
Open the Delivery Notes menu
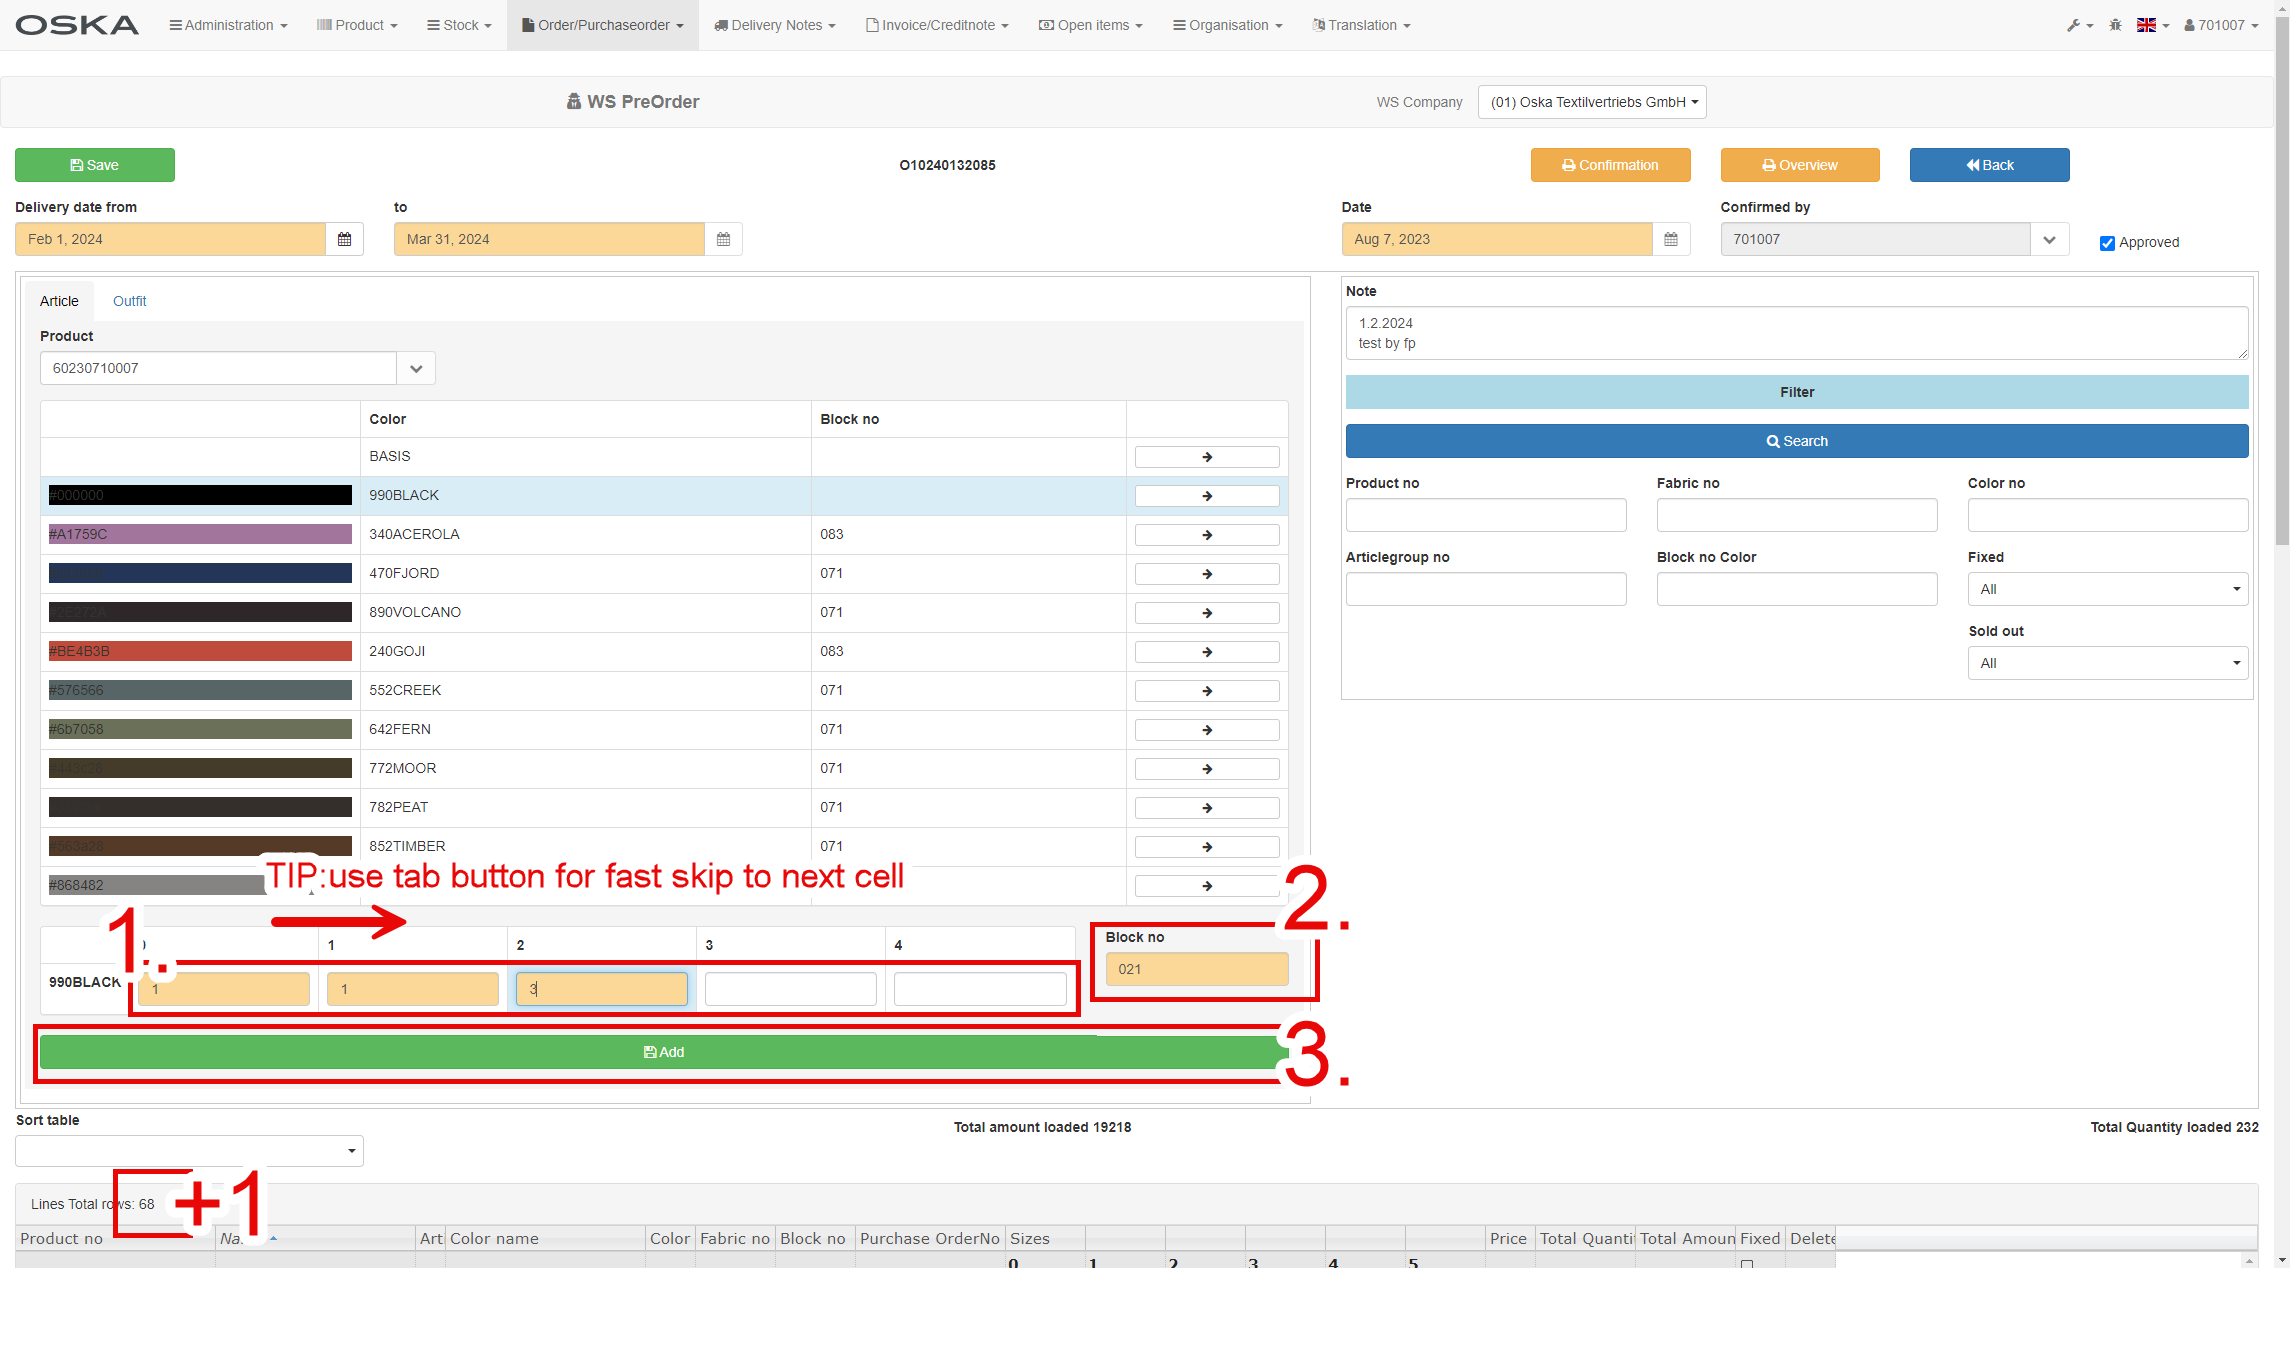coord(775,25)
